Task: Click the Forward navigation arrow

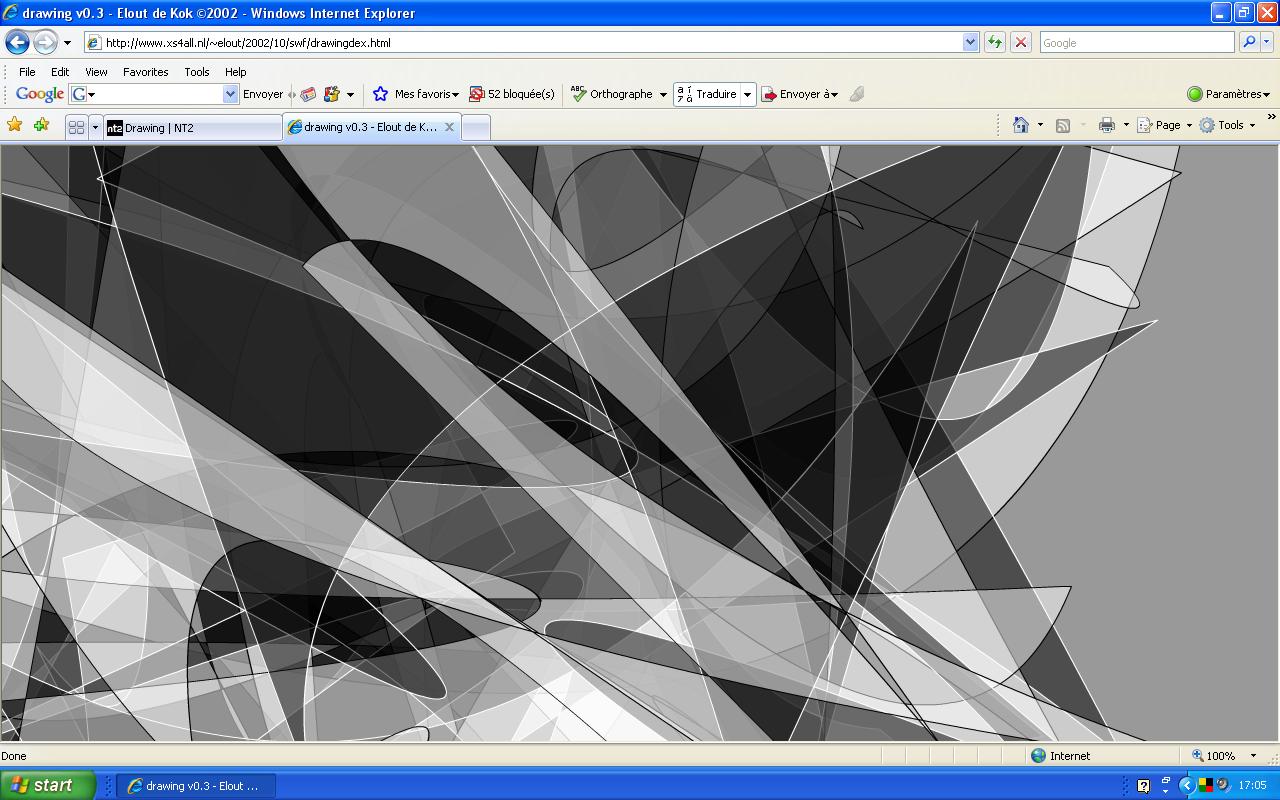Action: click(45, 42)
